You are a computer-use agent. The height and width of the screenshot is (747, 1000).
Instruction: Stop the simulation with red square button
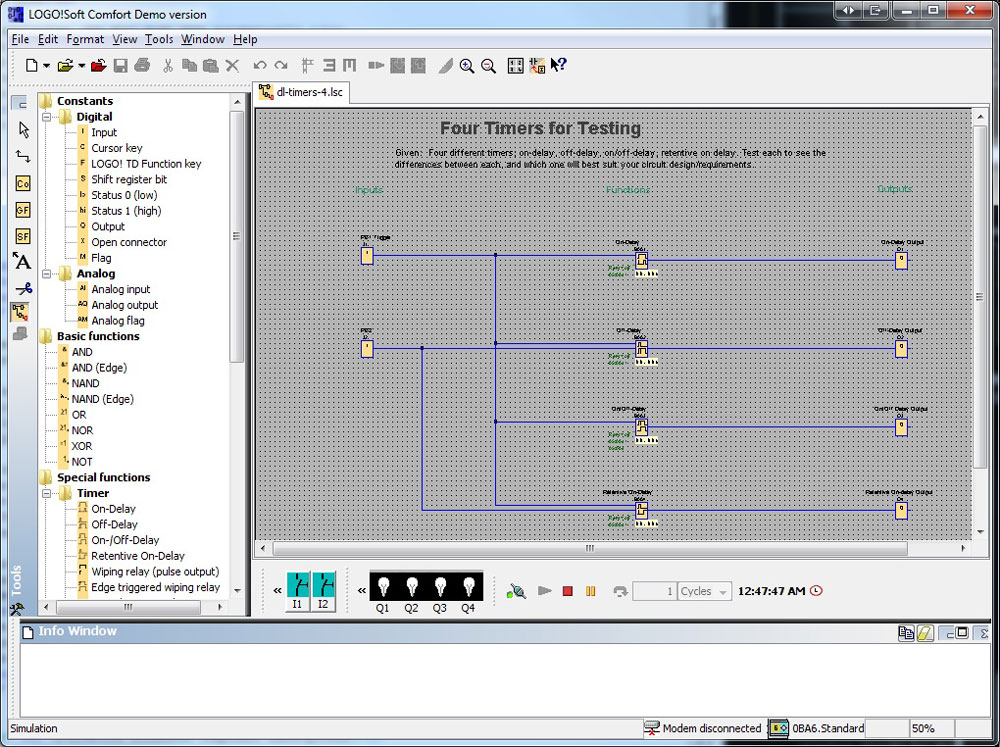pos(567,591)
